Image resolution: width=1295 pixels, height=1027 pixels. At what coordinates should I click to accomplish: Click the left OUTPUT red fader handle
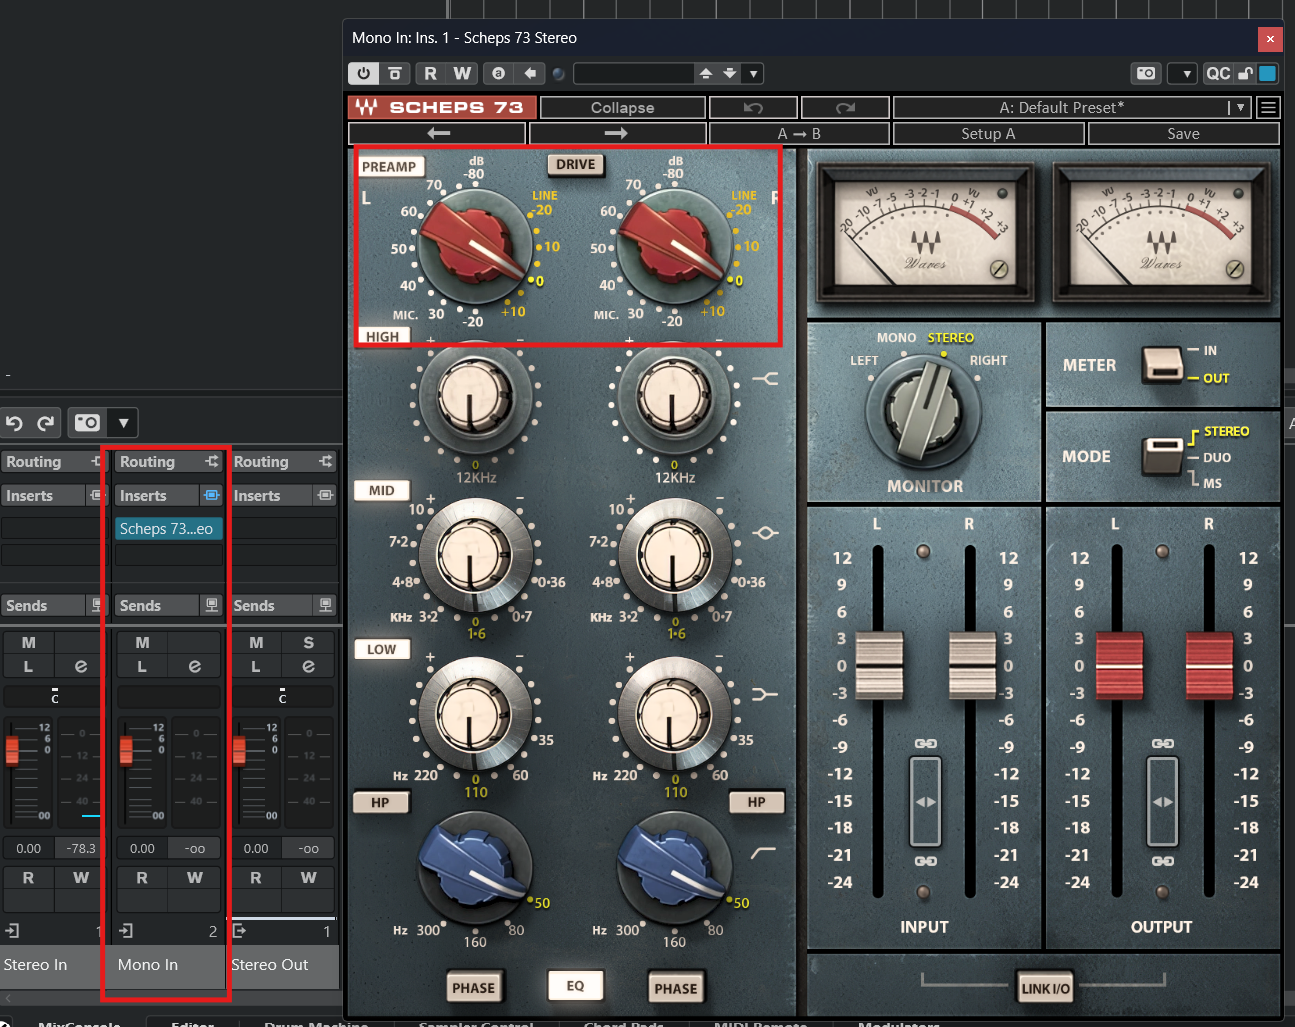click(1119, 665)
